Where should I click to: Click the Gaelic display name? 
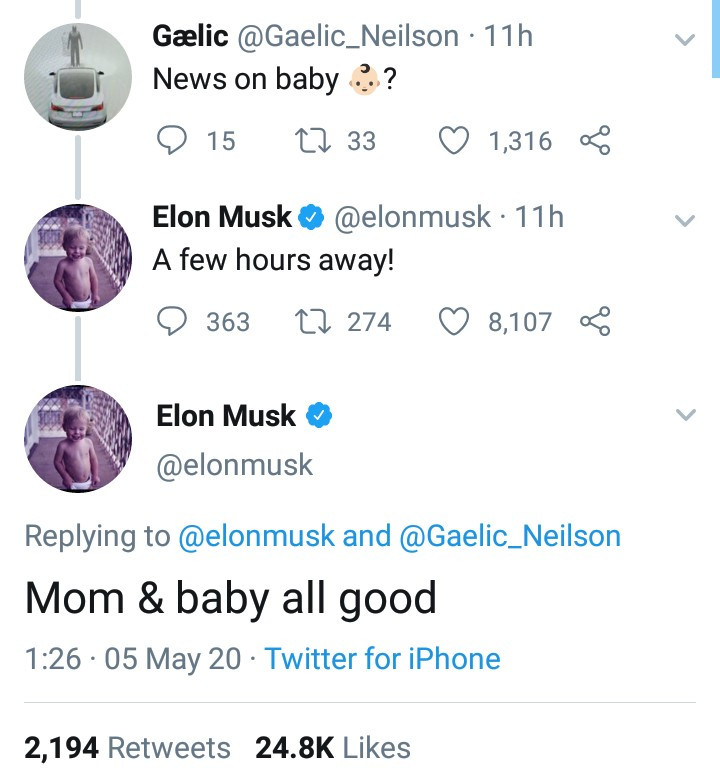pyautogui.click(x=188, y=36)
